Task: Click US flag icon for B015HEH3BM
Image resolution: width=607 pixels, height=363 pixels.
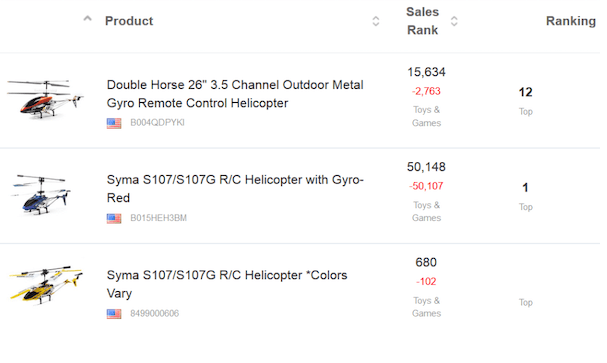Action: 114,218
